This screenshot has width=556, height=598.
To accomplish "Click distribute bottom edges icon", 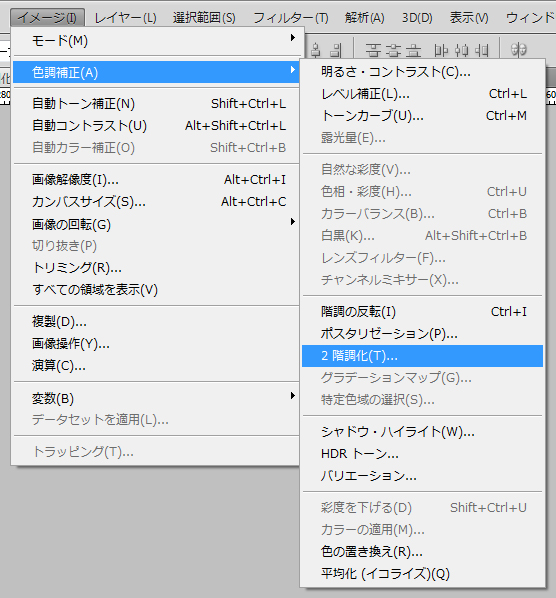I will point(413,50).
